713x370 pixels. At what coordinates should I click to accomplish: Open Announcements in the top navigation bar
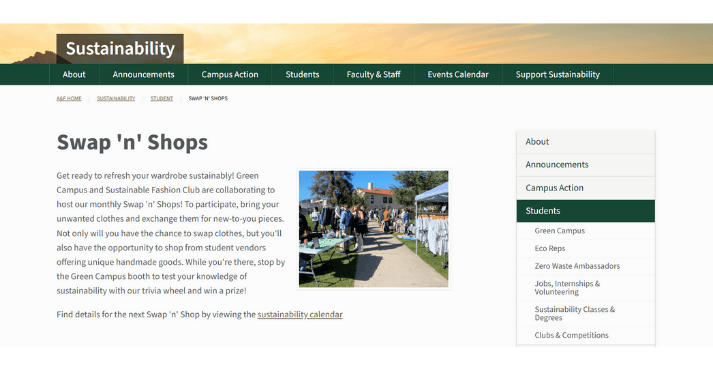(x=144, y=75)
